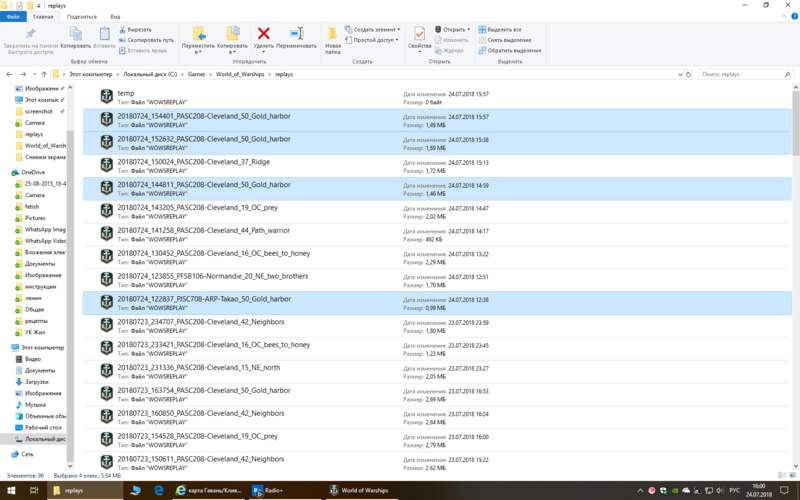
Task: Click the Back navigation arrow
Action: (x=9, y=74)
